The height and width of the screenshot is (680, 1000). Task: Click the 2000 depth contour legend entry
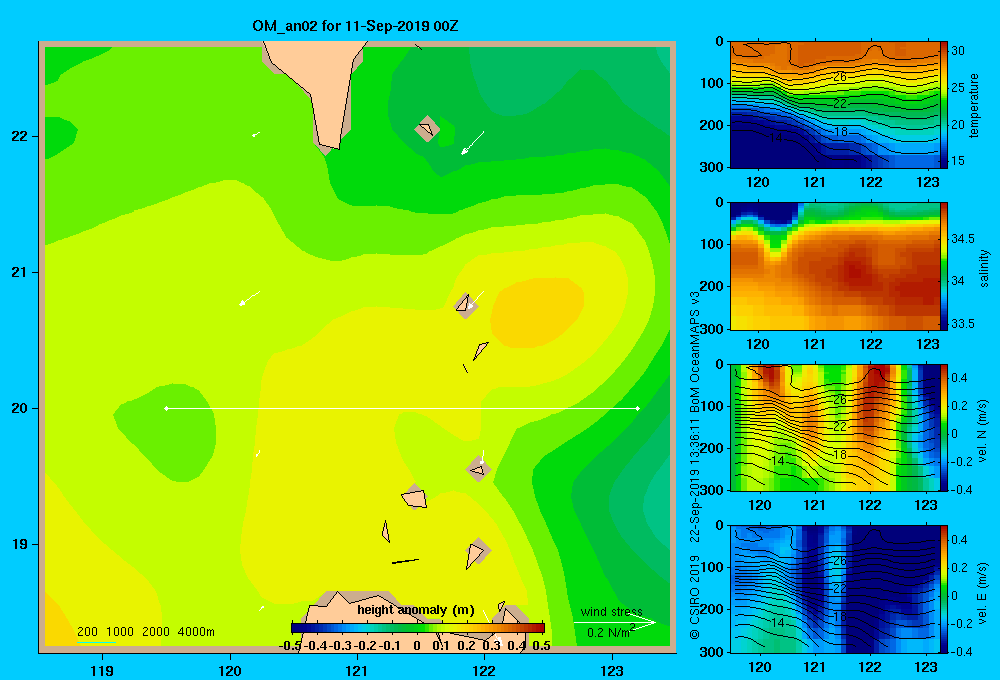[x=156, y=632]
